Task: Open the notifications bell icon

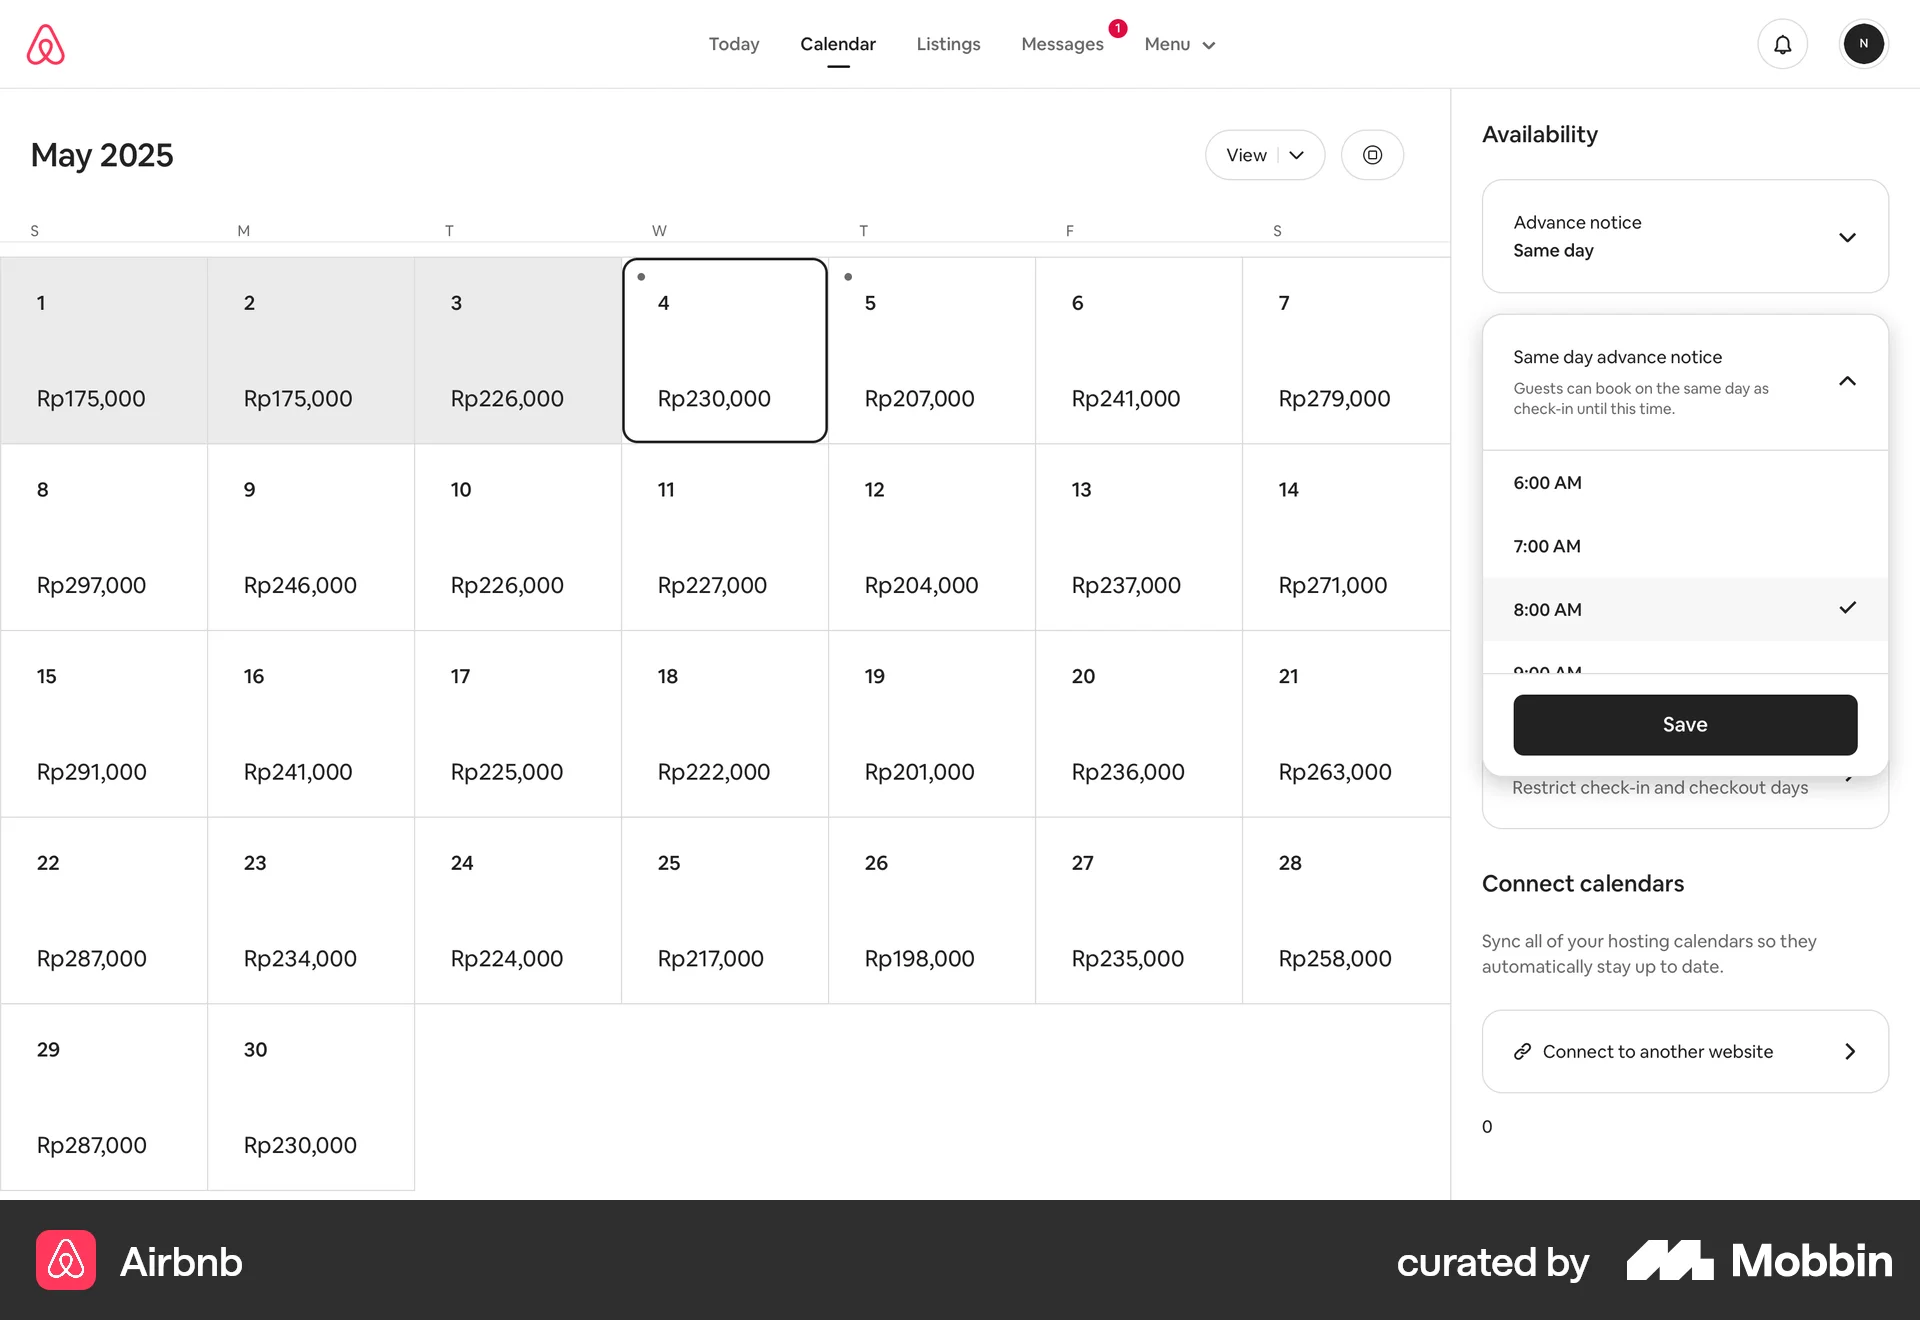Action: click(1783, 44)
